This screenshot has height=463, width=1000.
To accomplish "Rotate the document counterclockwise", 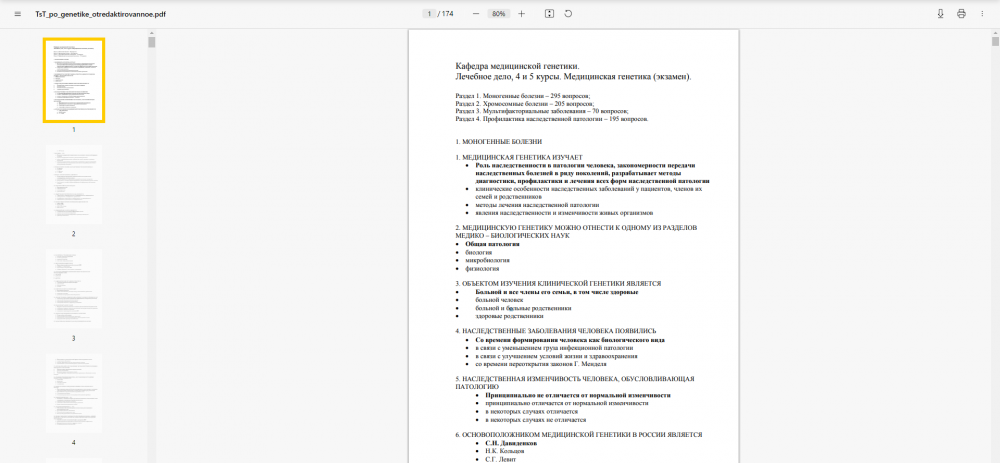I will pyautogui.click(x=568, y=13).
